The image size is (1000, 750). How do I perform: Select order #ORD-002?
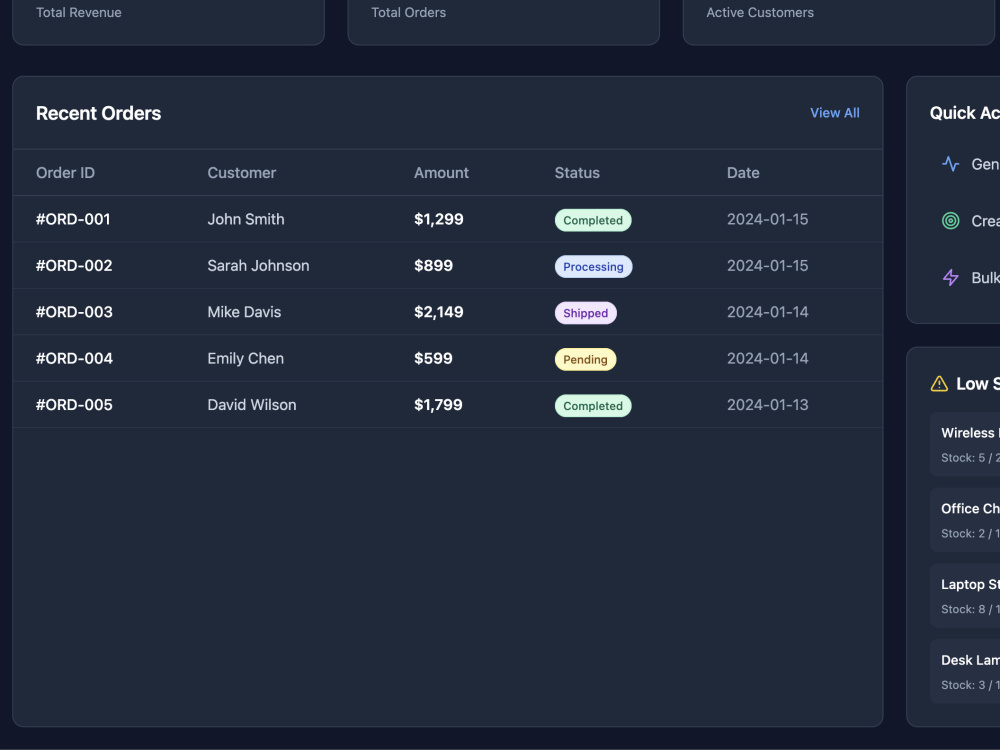pyautogui.click(x=74, y=266)
